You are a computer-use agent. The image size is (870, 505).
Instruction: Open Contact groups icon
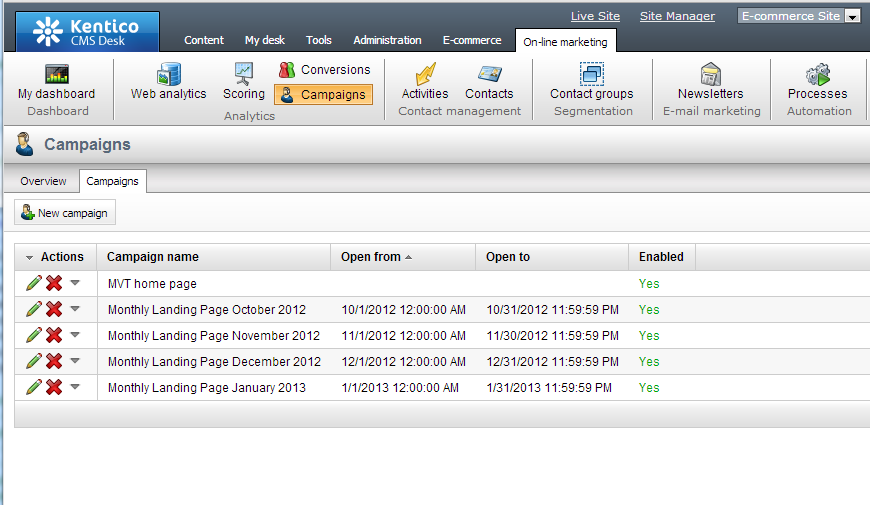click(x=592, y=74)
